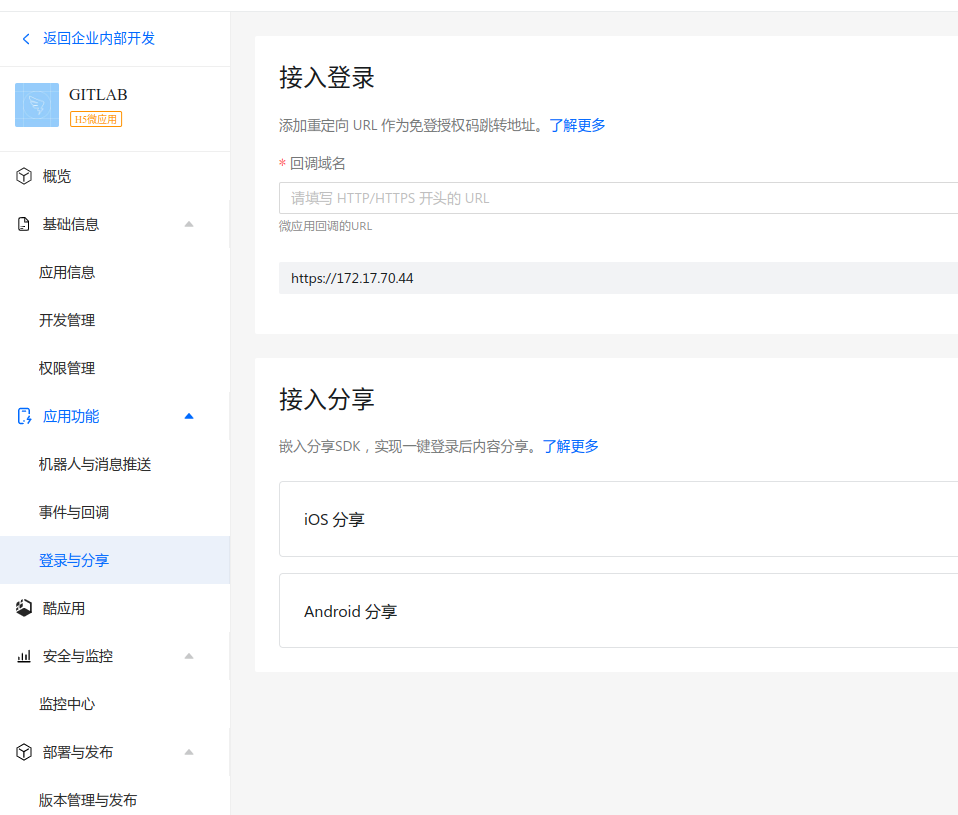The image size is (958, 815).
Task: Open 权限管理 in the sidebar
Action: 67,368
